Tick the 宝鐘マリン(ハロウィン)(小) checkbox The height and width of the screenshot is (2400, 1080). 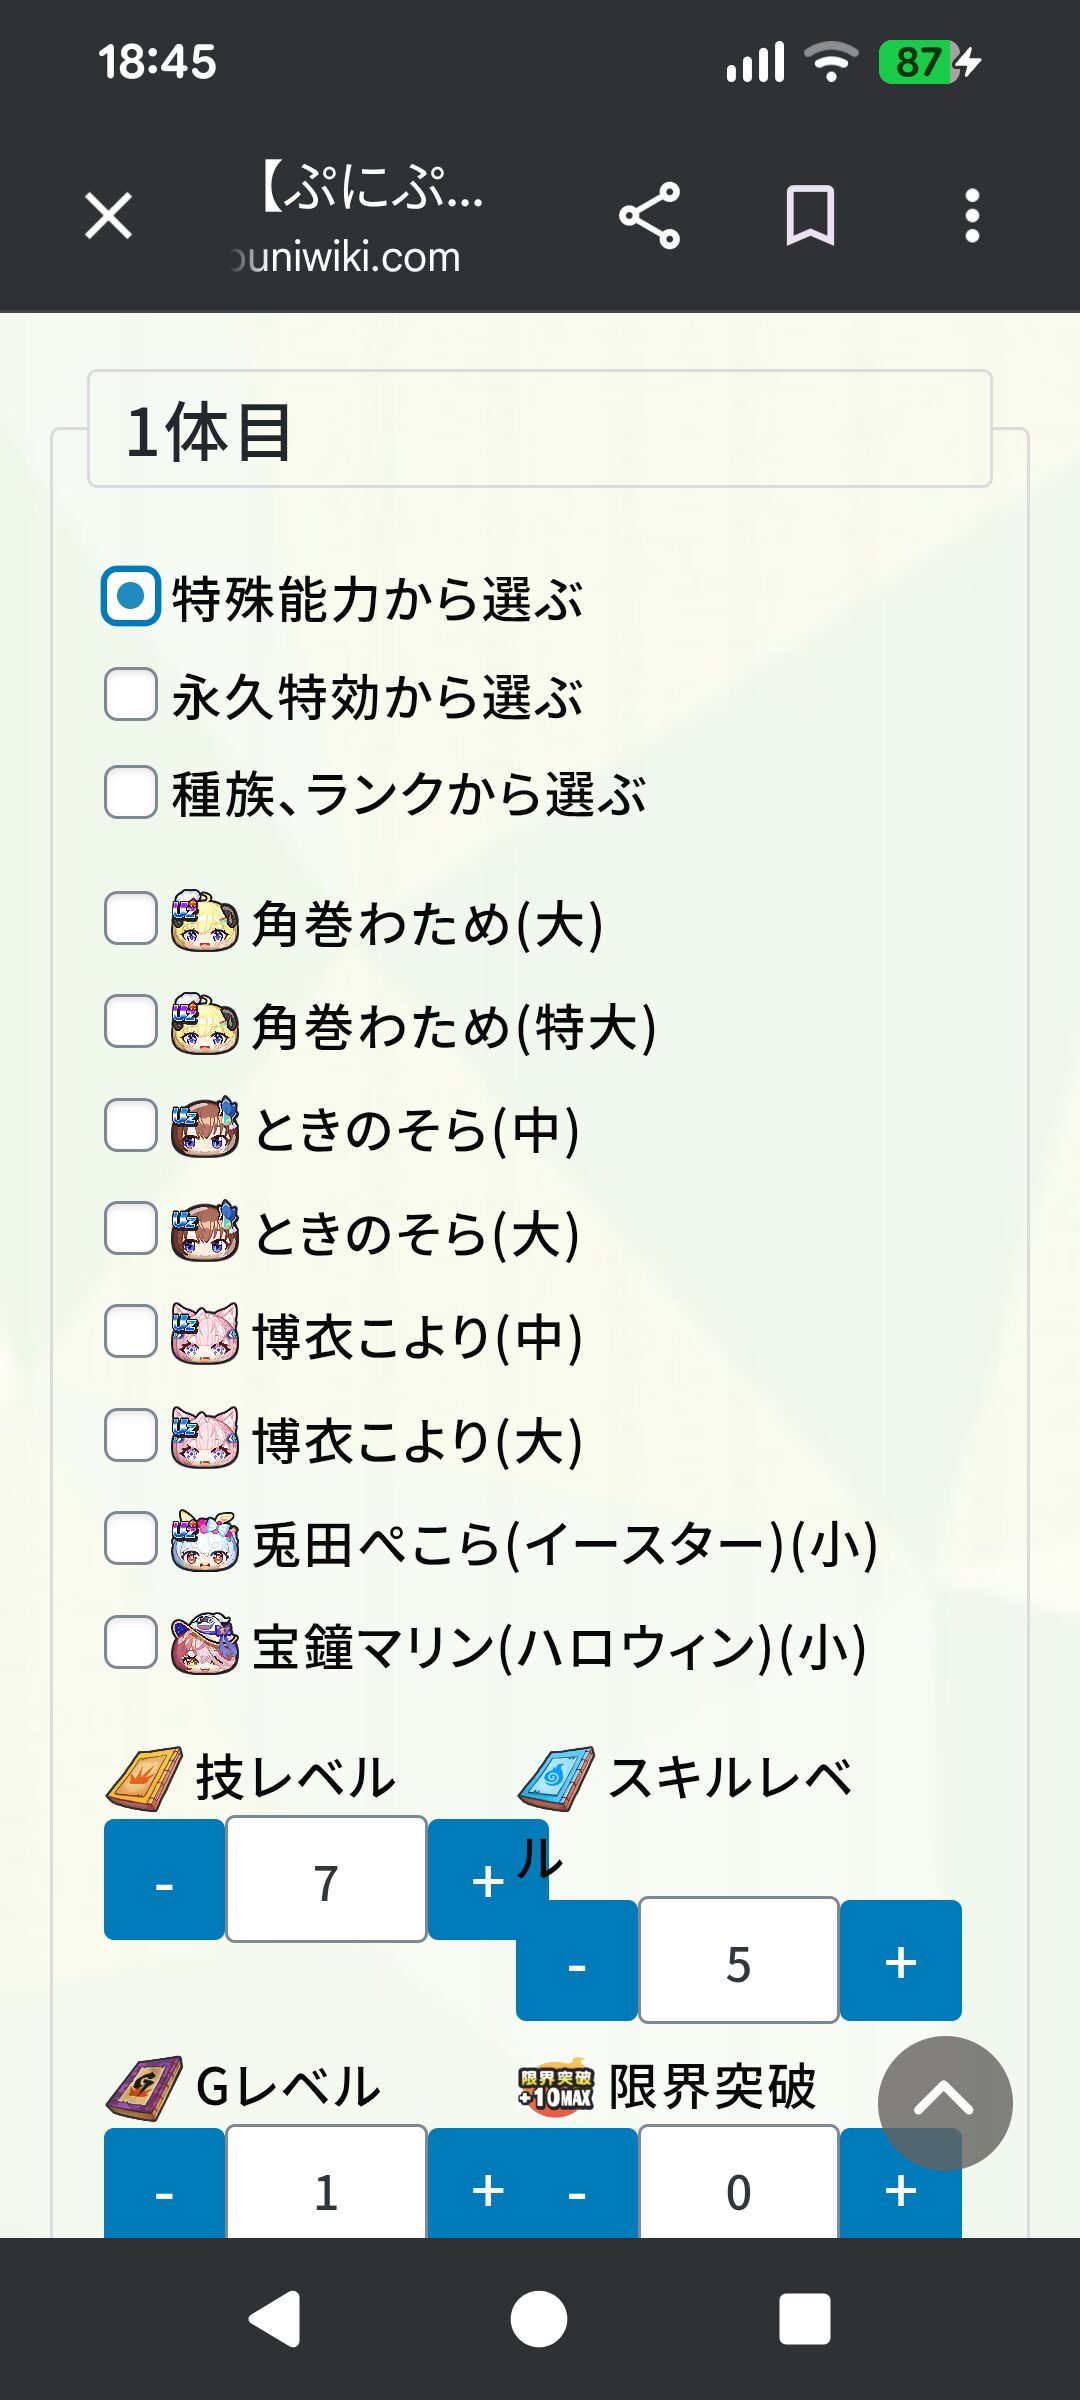coord(131,1642)
